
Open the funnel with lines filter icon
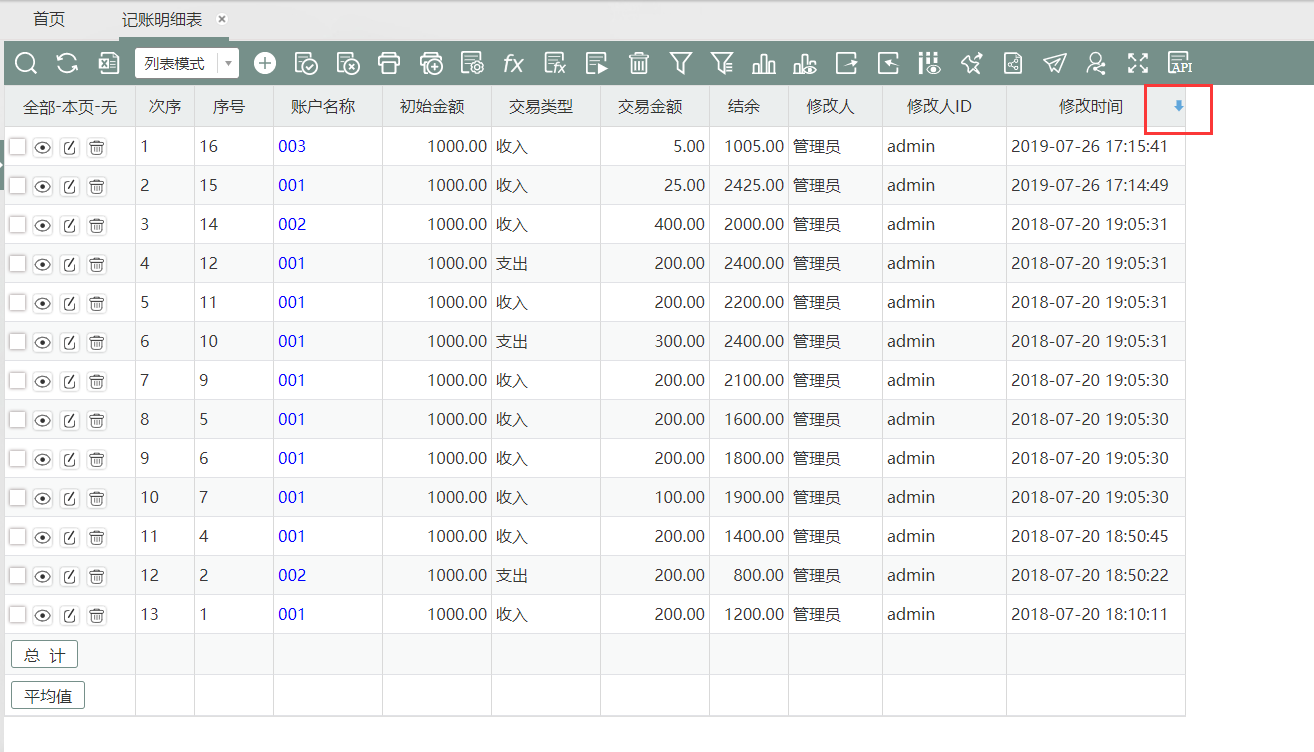click(x=722, y=64)
